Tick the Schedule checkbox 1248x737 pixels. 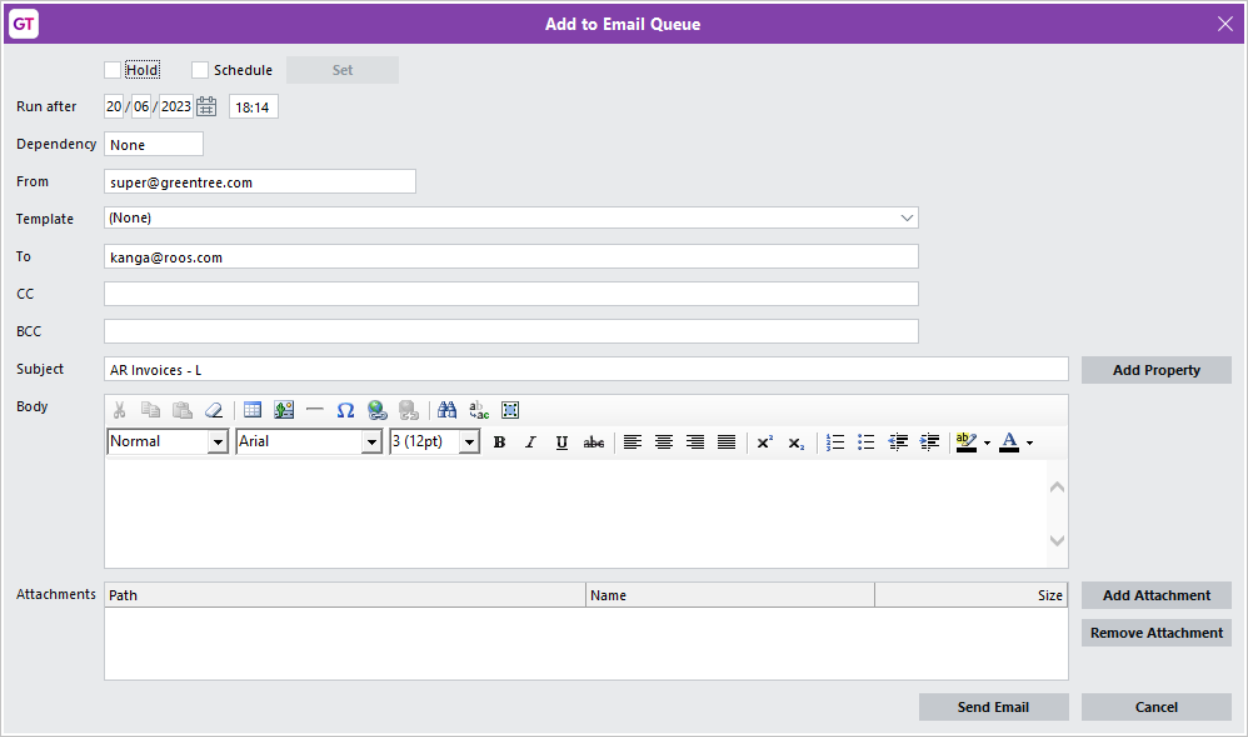[200, 70]
